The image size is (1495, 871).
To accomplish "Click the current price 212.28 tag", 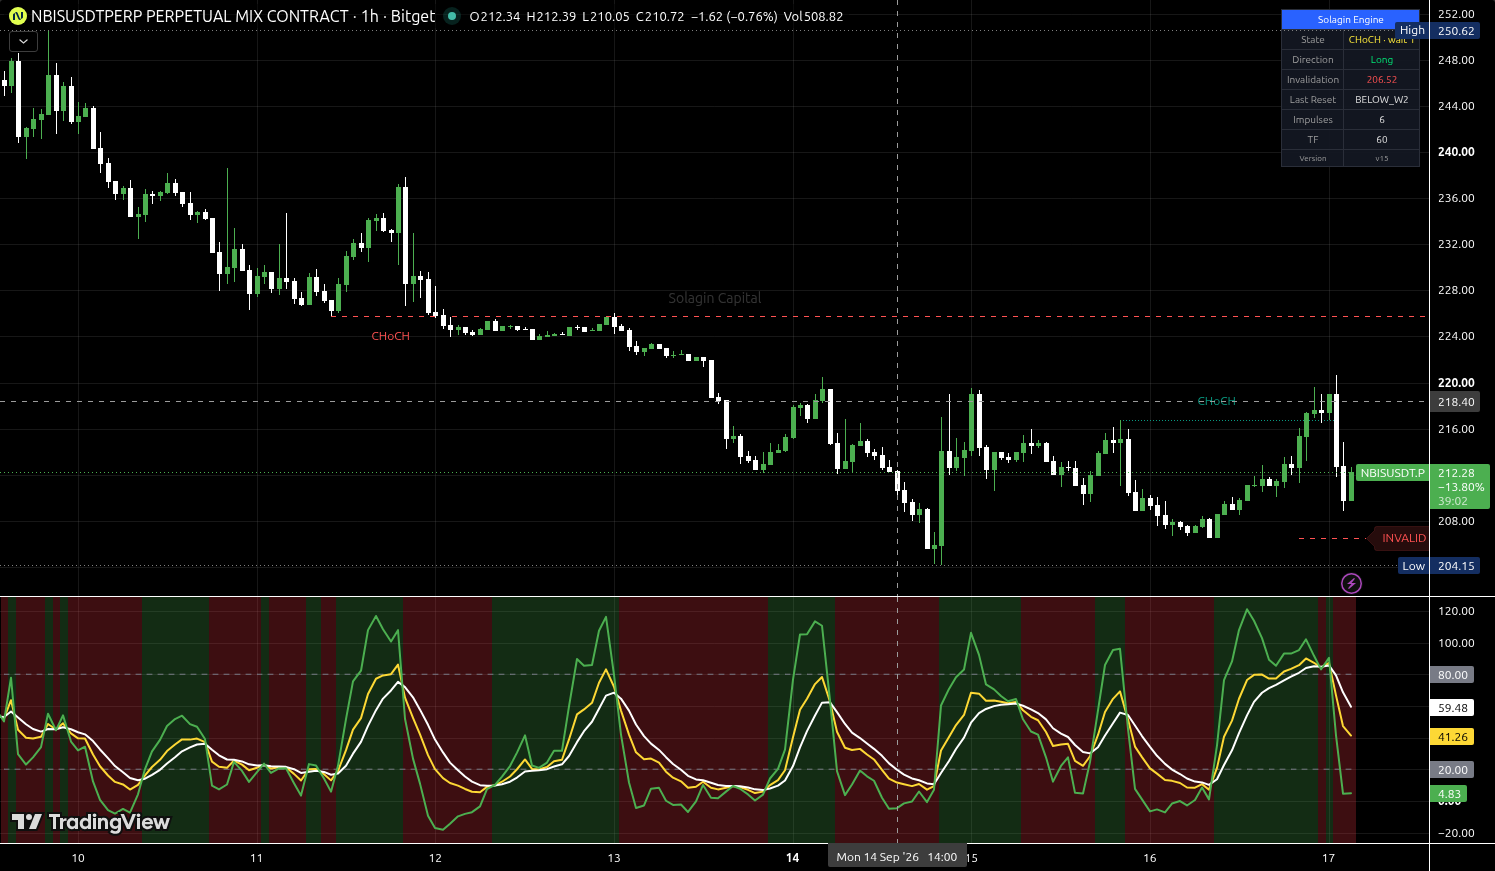I will (1460, 487).
